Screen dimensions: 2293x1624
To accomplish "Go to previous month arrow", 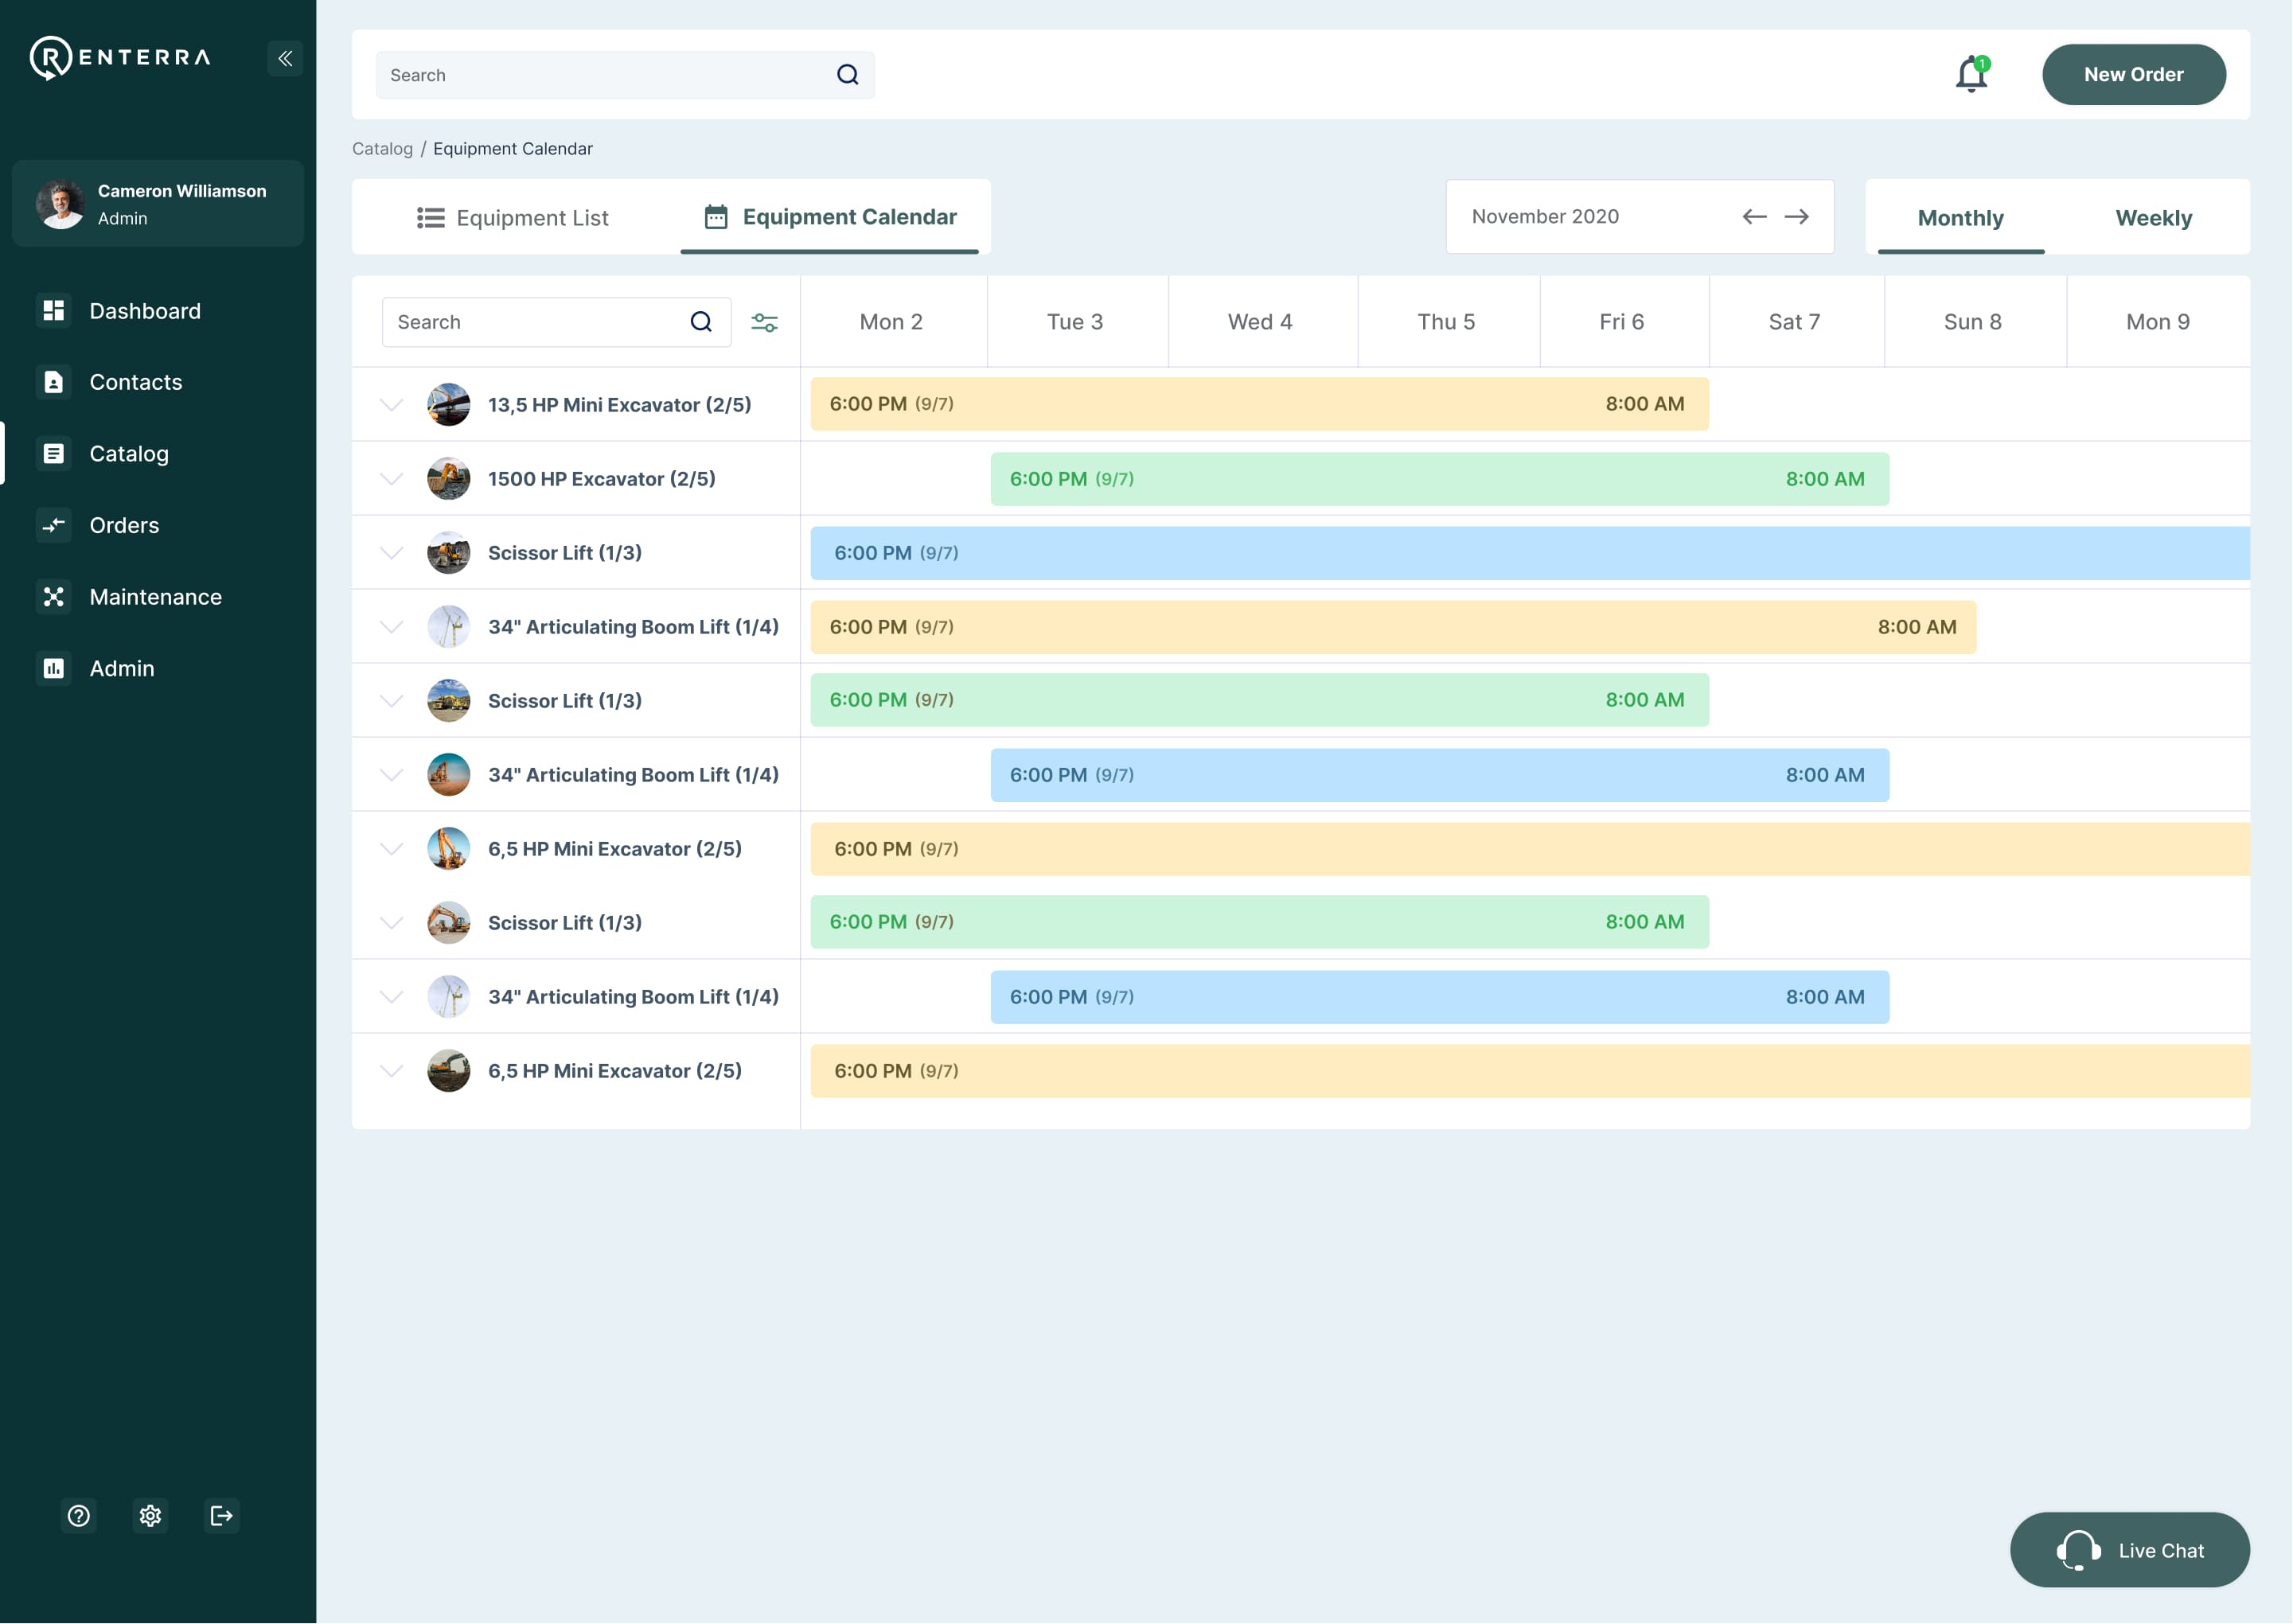I will point(1754,217).
